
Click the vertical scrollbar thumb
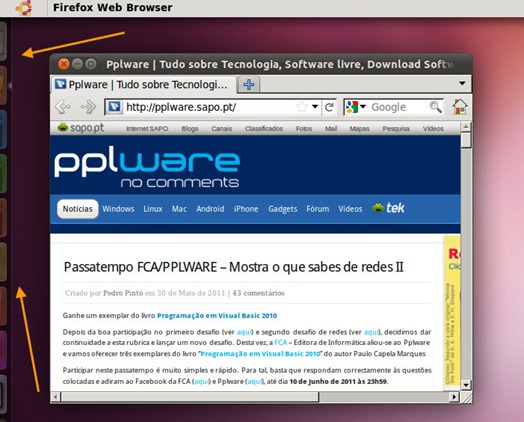[466, 140]
